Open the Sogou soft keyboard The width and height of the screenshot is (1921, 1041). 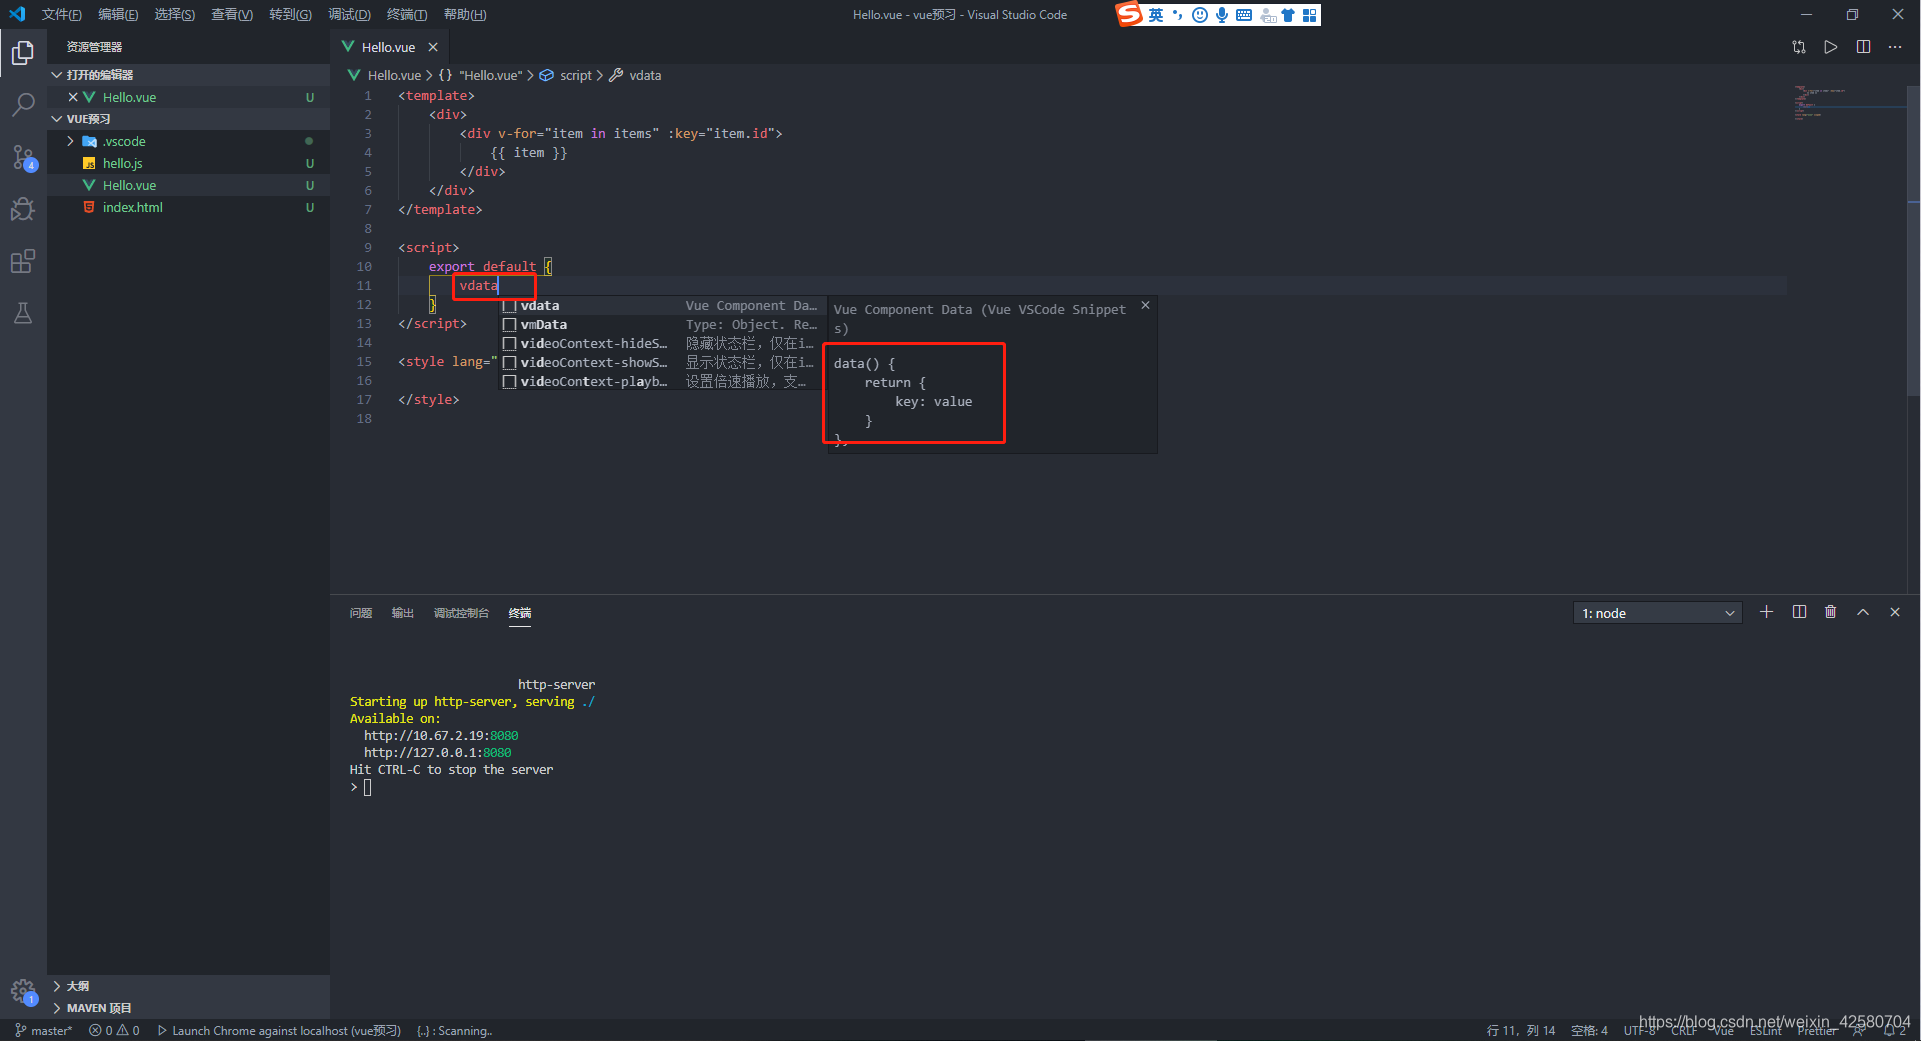click(1244, 15)
